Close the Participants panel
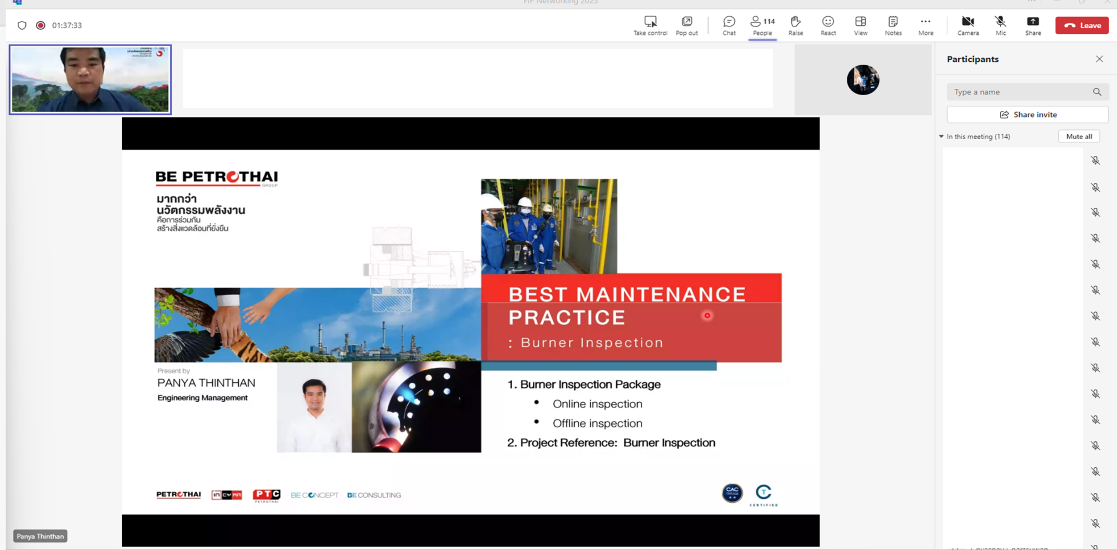 1099,59
